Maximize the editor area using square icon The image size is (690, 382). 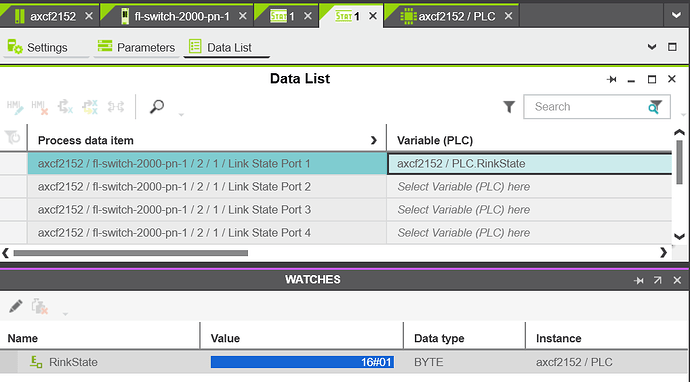pos(672,47)
